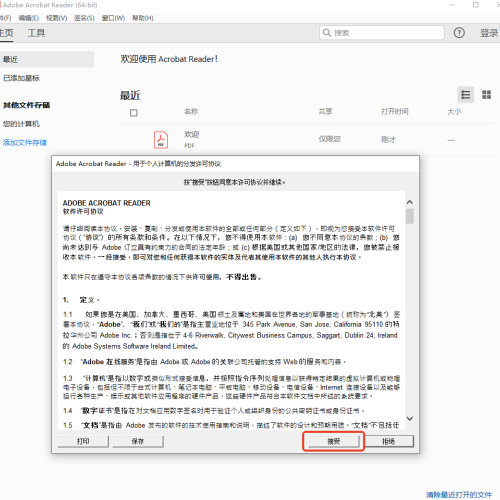This screenshot has width=500, height=500.
Task: Click the 保存 button in dialog
Action: tap(138, 441)
